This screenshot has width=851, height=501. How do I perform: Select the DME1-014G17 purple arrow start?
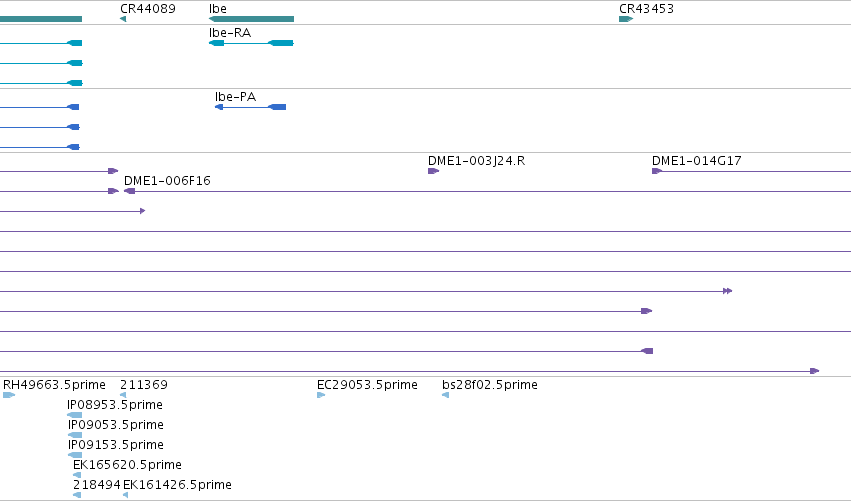[657, 171]
